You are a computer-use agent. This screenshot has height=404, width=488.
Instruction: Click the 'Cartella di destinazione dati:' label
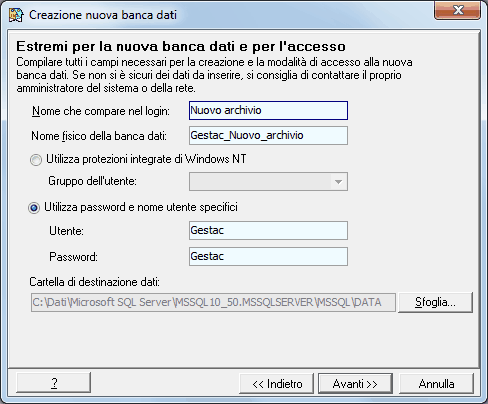[x=95, y=282]
